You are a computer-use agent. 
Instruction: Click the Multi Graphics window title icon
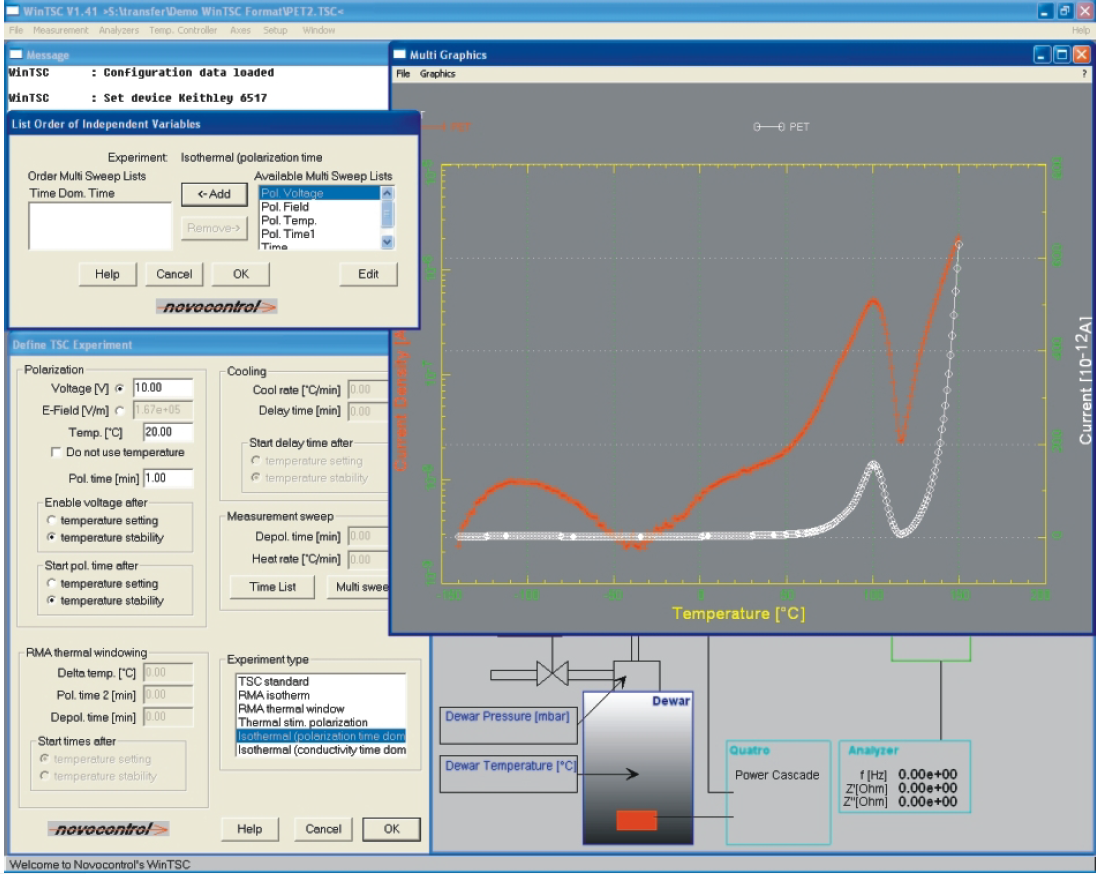[x=400, y=54]
